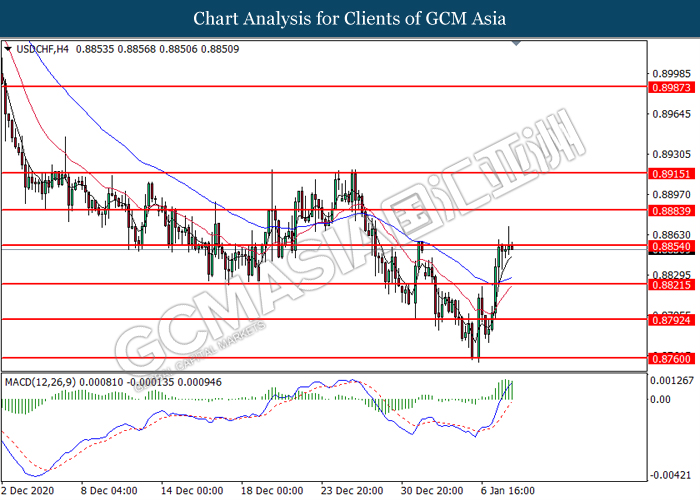Click the 0.88215 red price label
Viewport: 700px width, 500px height.
click(671, 285)
